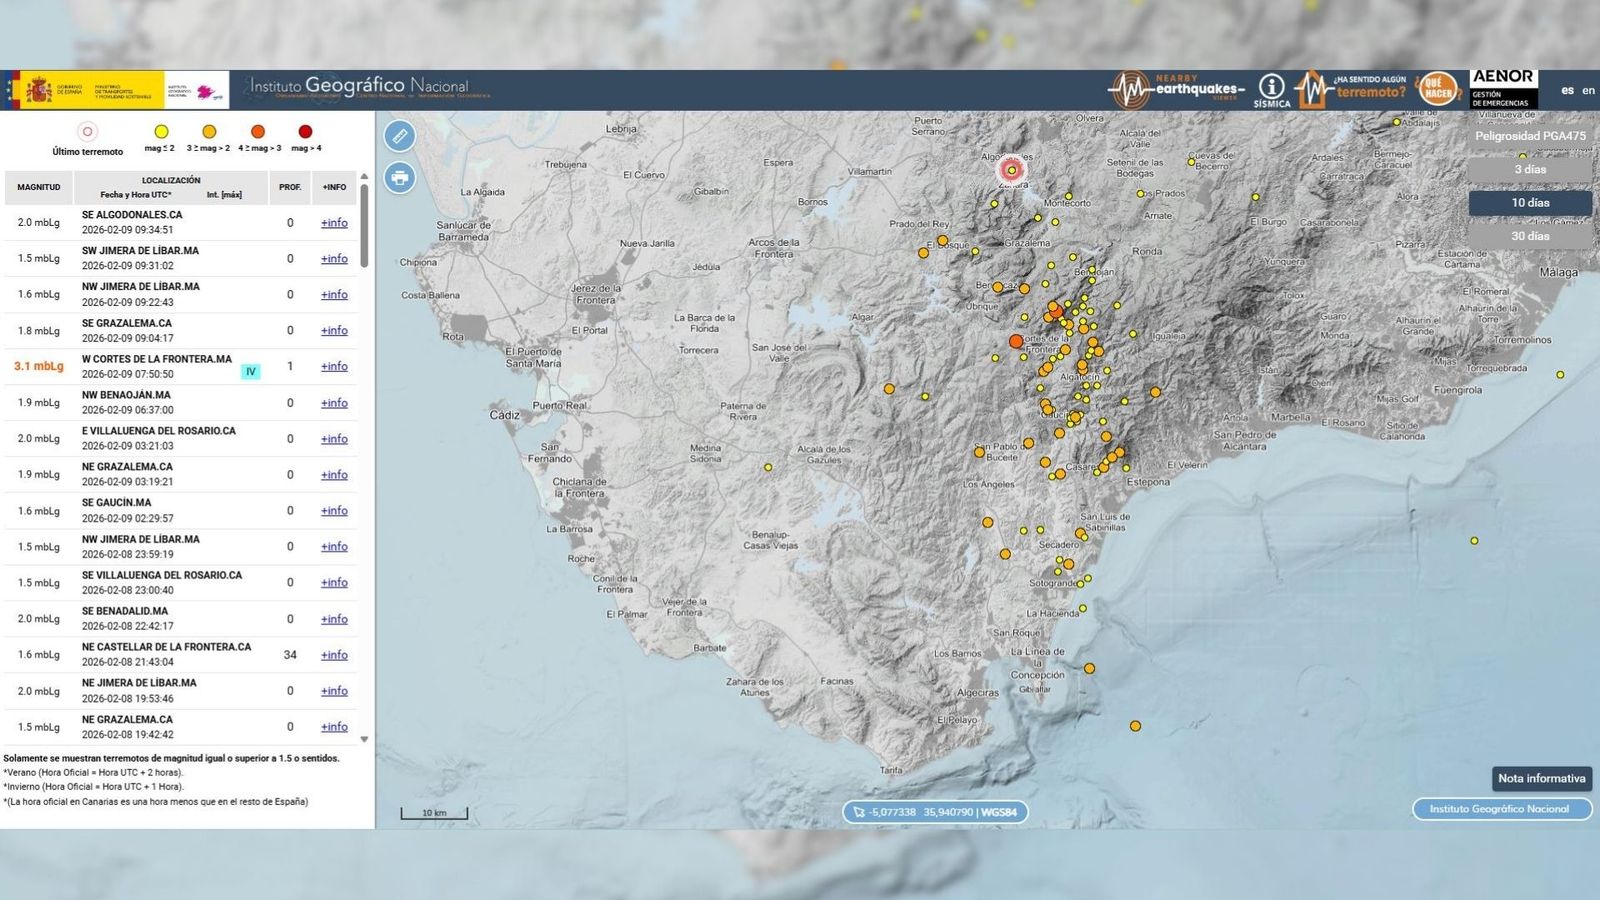
Task: Click the Nota informativa button
Action: (1541, 778)
